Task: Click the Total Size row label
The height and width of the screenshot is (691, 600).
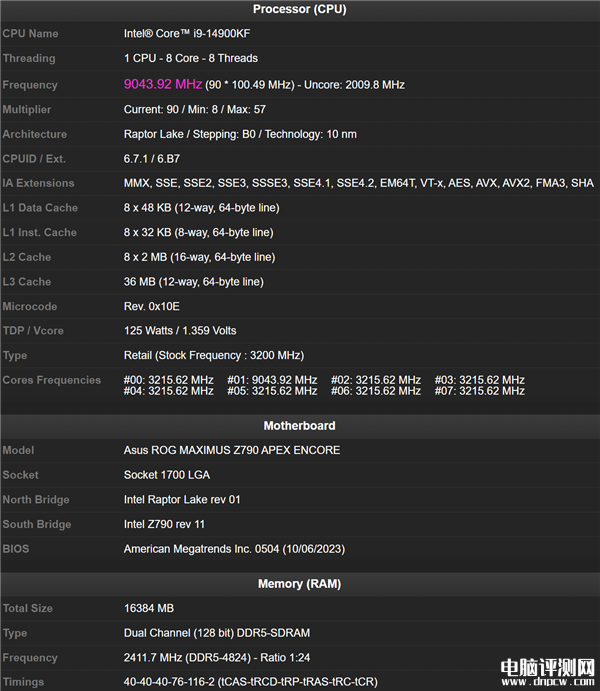Action: pyautogui.click(x=28, y=608)
